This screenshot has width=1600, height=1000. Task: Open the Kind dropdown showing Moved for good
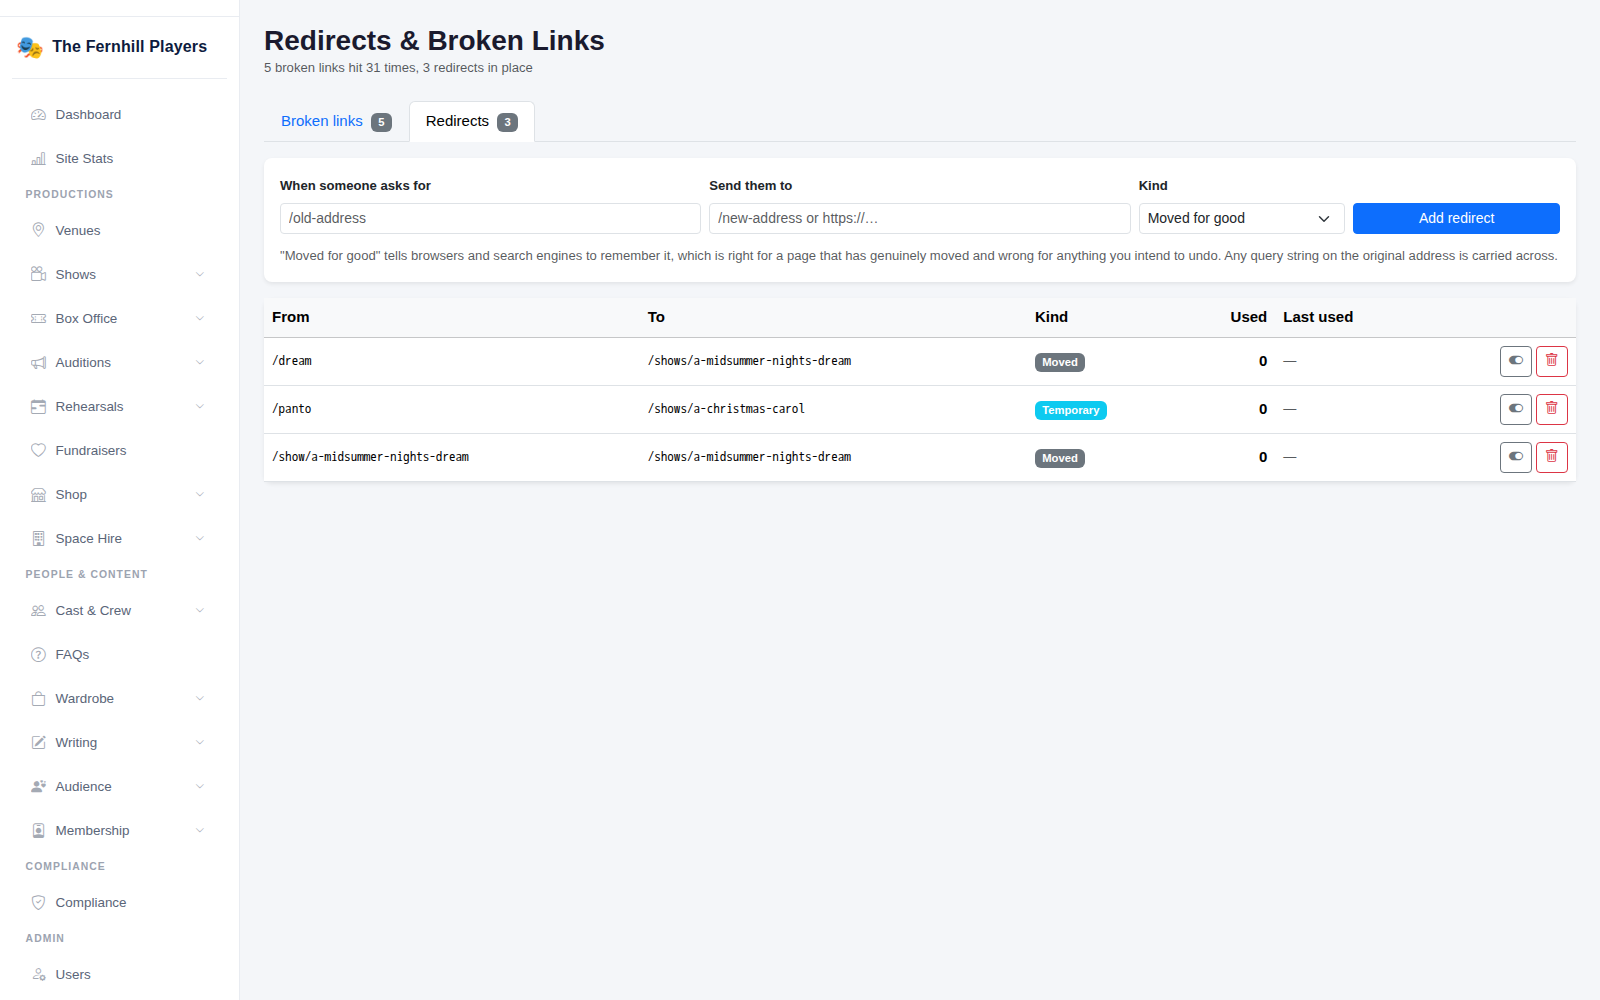pyautogui.click(x=1241, y=219)
